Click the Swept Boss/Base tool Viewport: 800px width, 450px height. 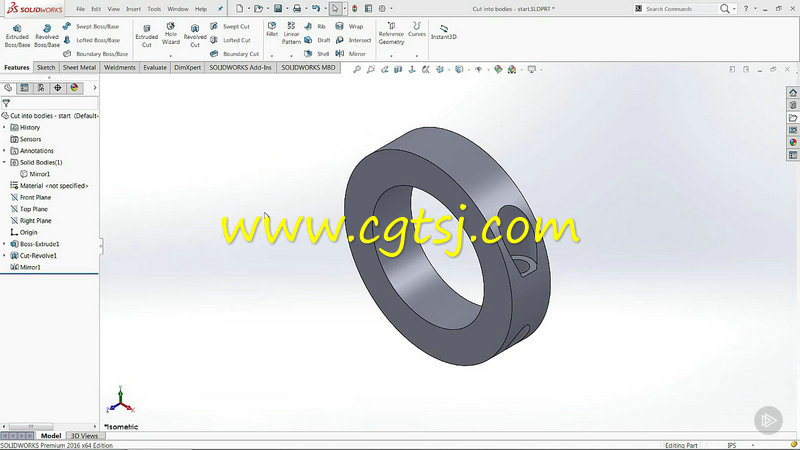(x=91, y=26)
